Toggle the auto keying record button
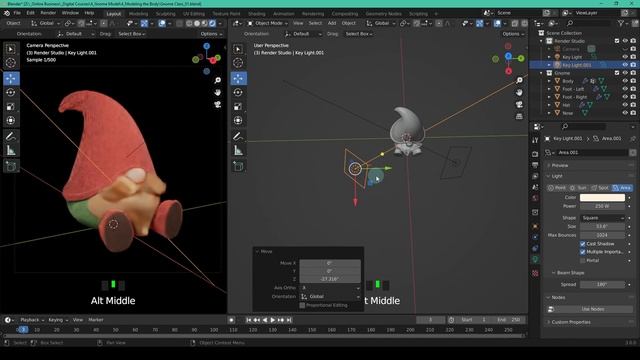 pos(231,320)
